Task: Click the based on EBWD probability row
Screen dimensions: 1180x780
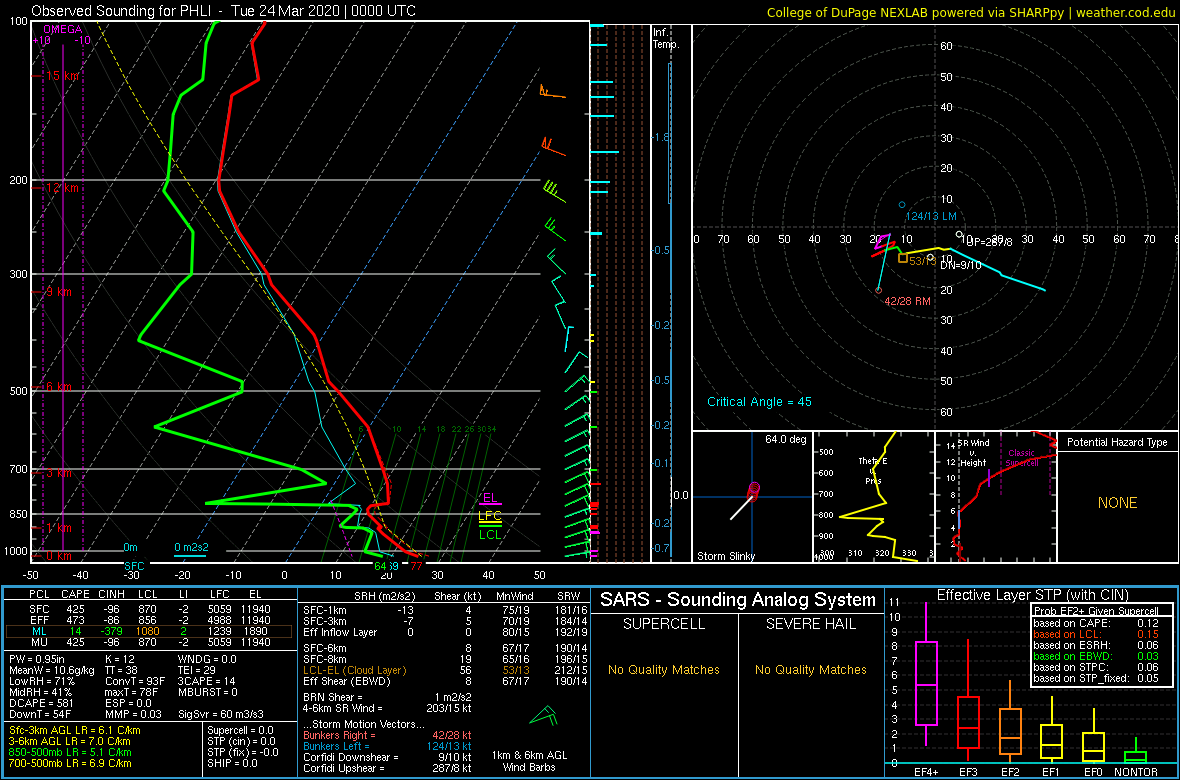Action: pyautogui.click(x=1096, y=656)
